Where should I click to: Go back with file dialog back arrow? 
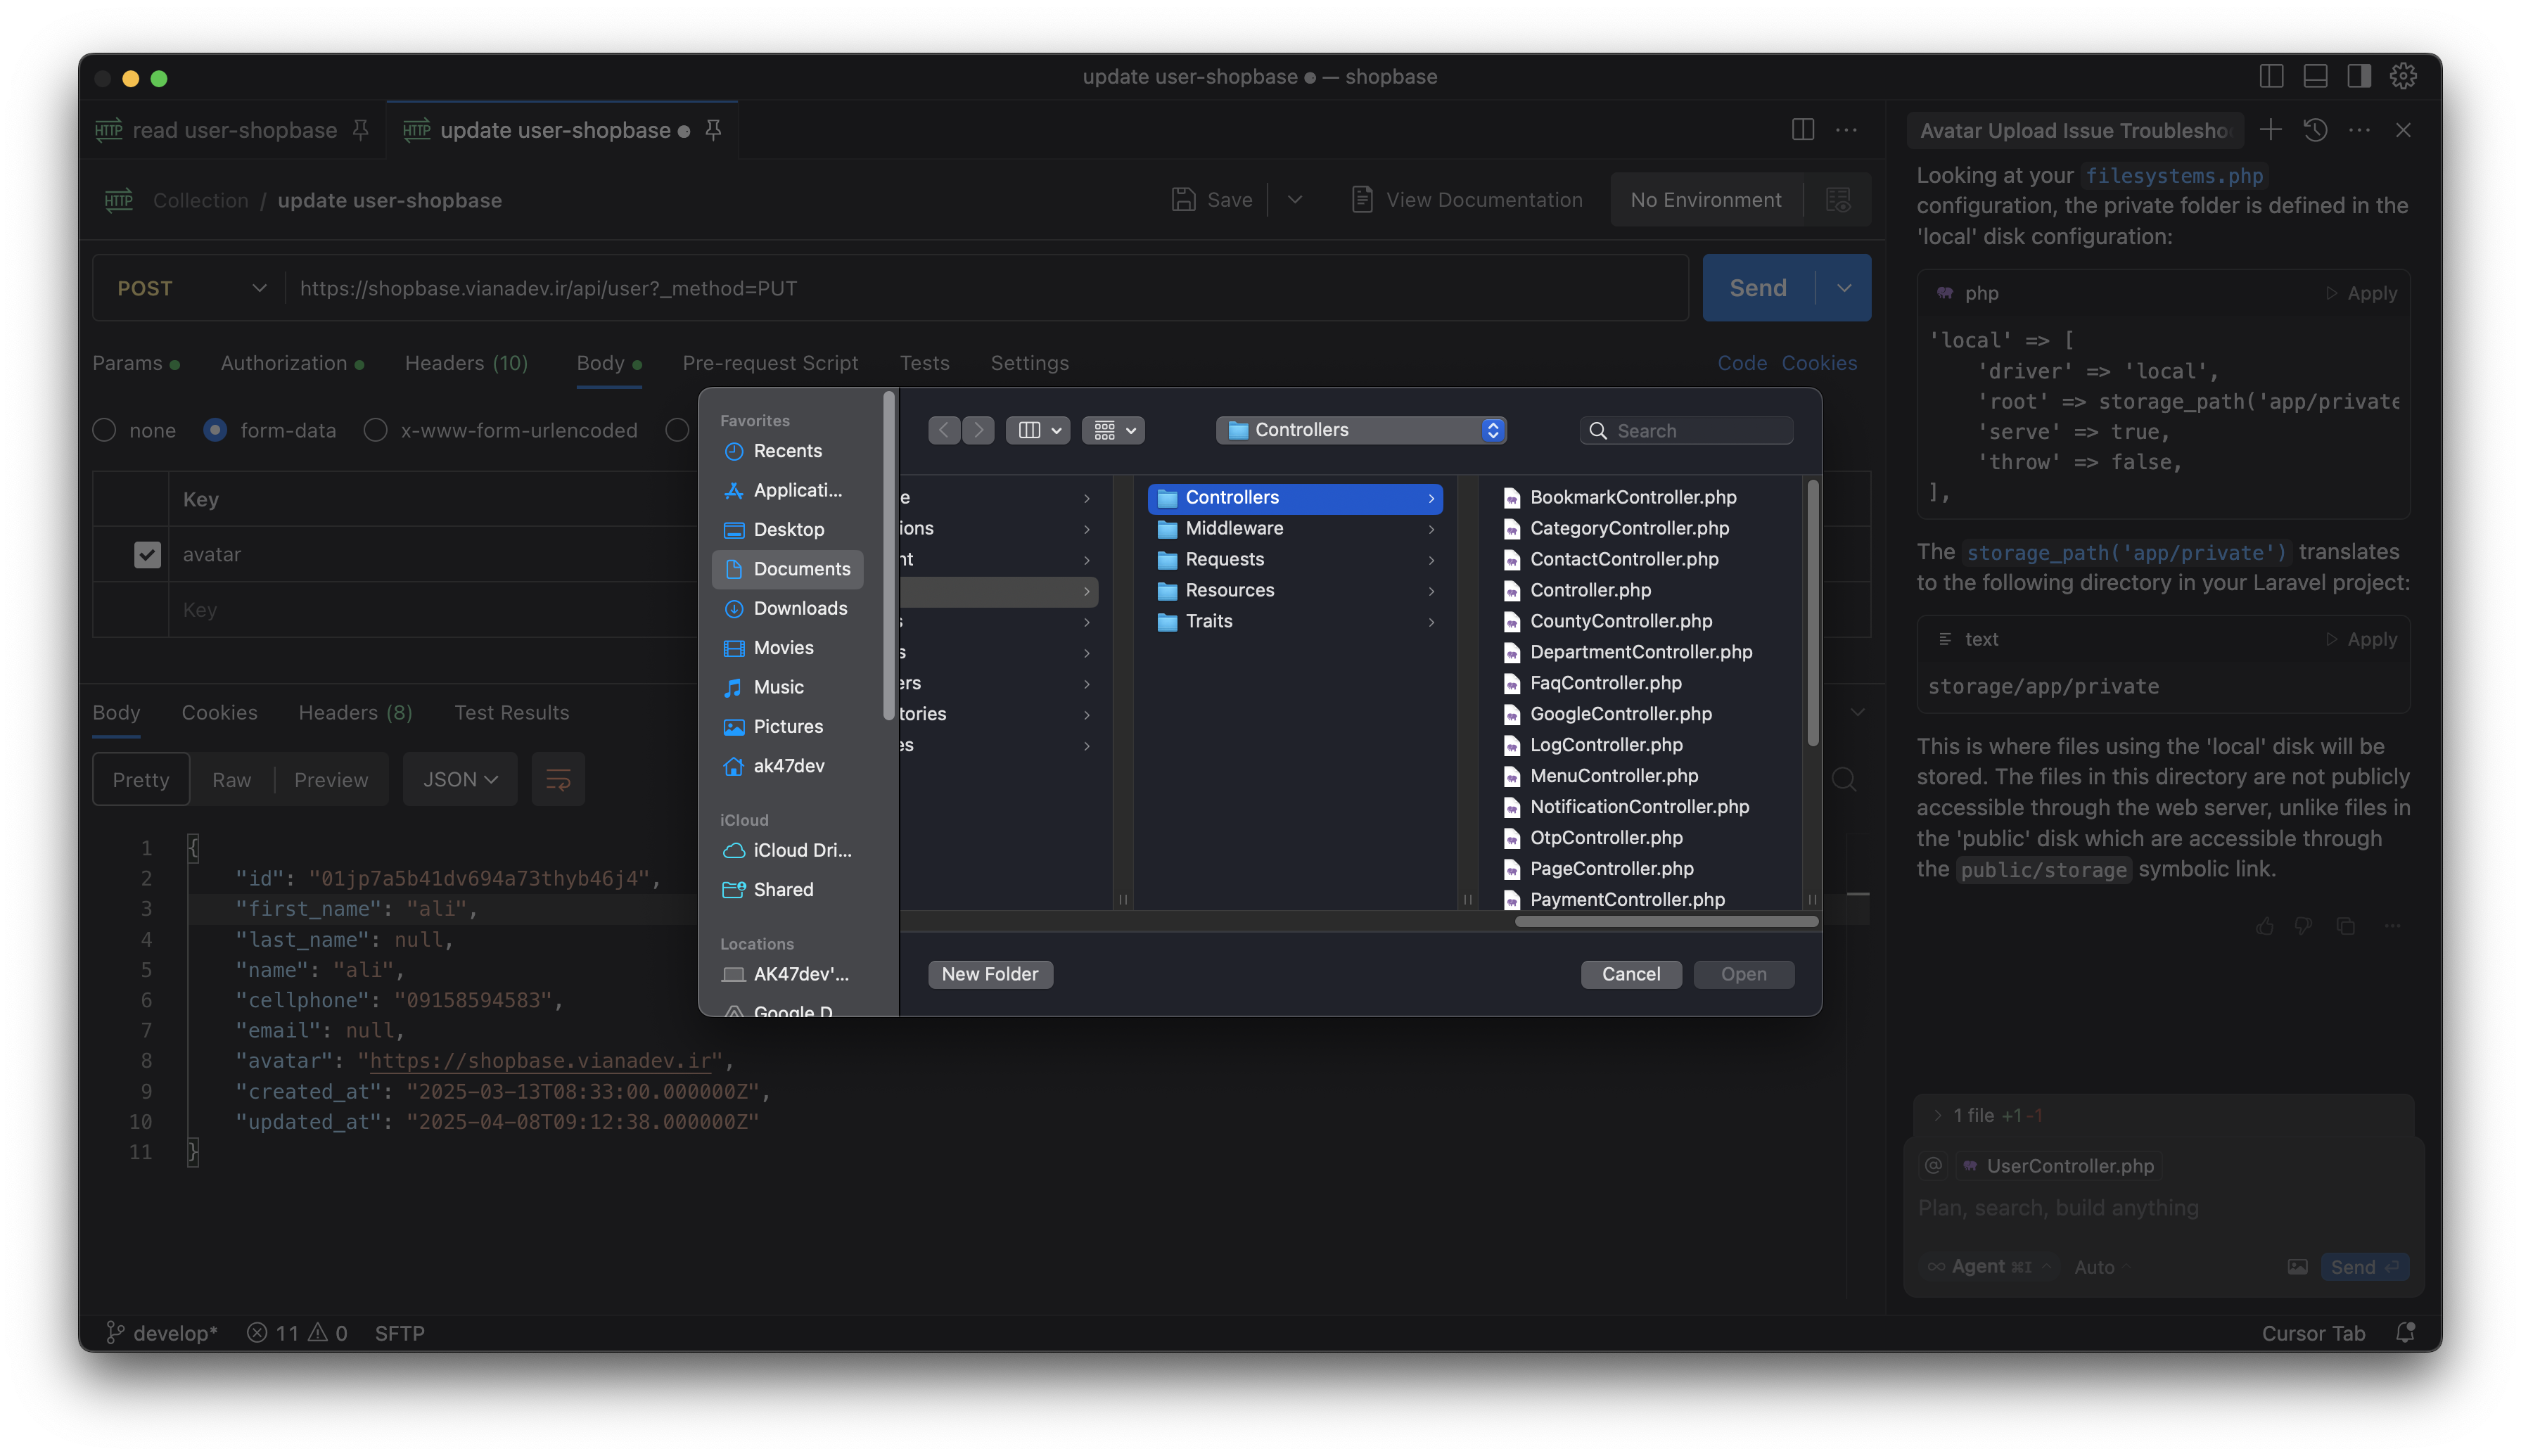tap(944, 430)
